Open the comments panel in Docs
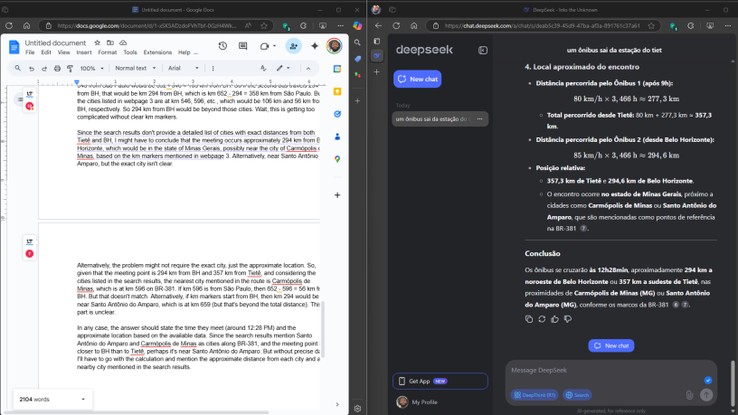Image resolution: width=738 pixels, height=415 pixels. coord(243,46)
